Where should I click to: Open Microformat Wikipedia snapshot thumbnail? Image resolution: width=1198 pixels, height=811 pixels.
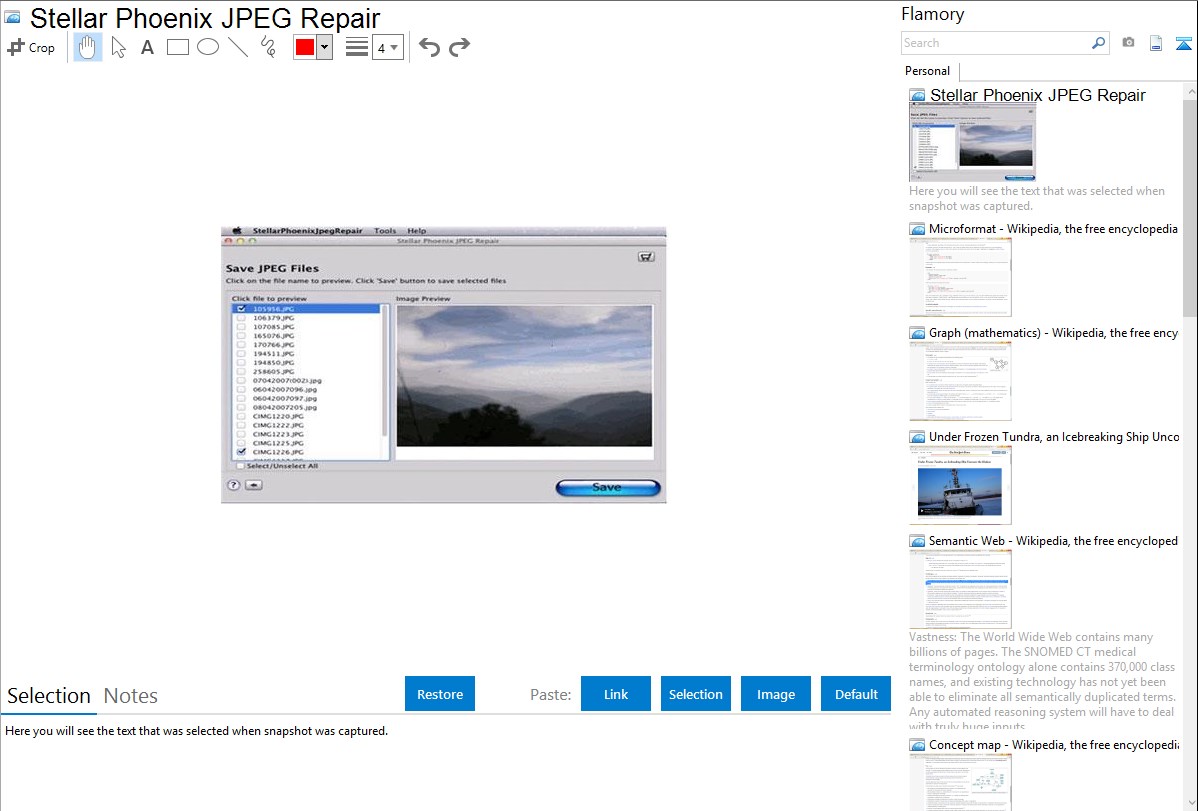coord(960,277)
